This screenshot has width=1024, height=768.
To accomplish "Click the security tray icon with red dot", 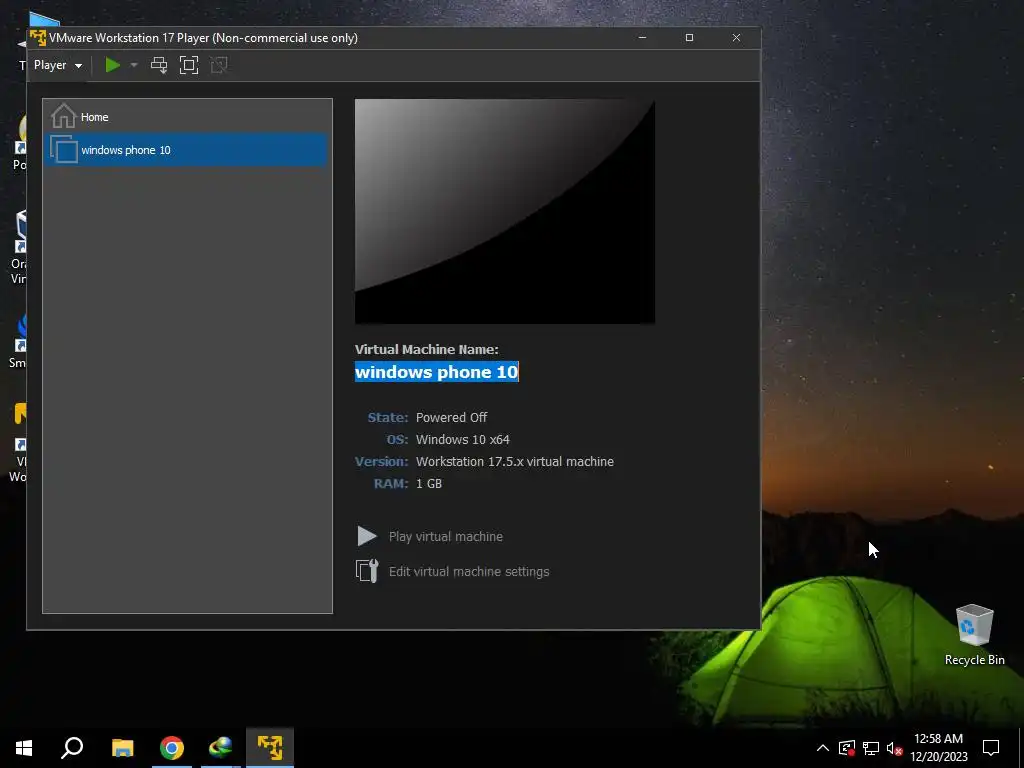I will pyautogui.click(x=847, y=748).
